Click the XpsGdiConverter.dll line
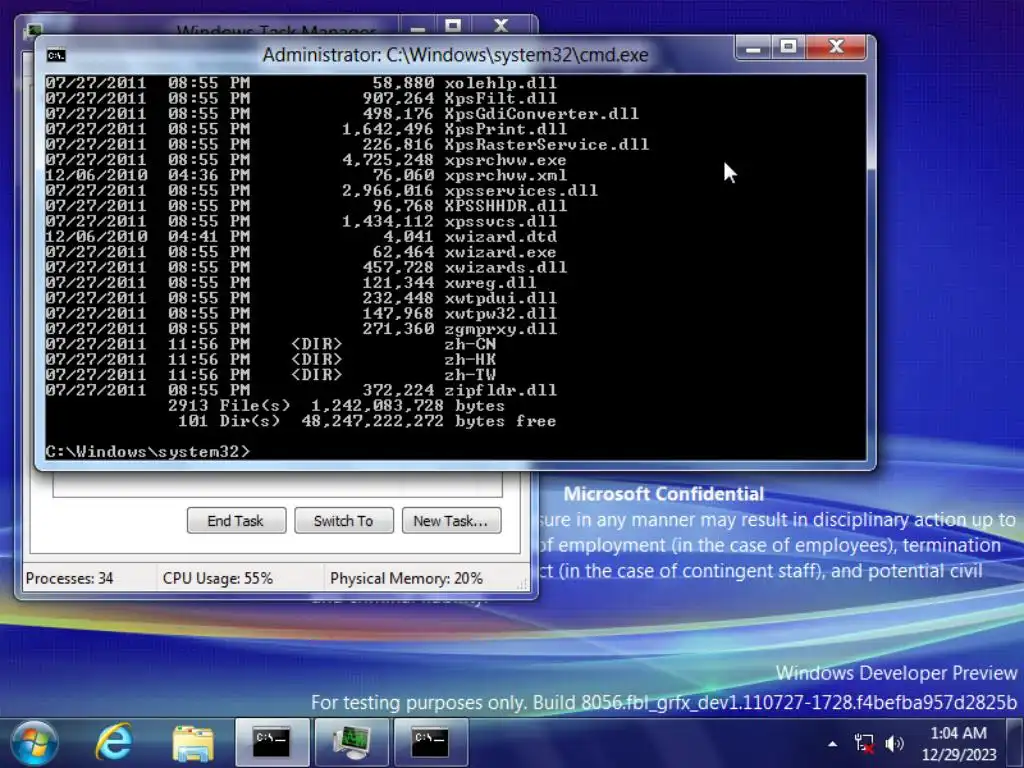Screen dimensions: 1024x768 (x=342, y=114)
